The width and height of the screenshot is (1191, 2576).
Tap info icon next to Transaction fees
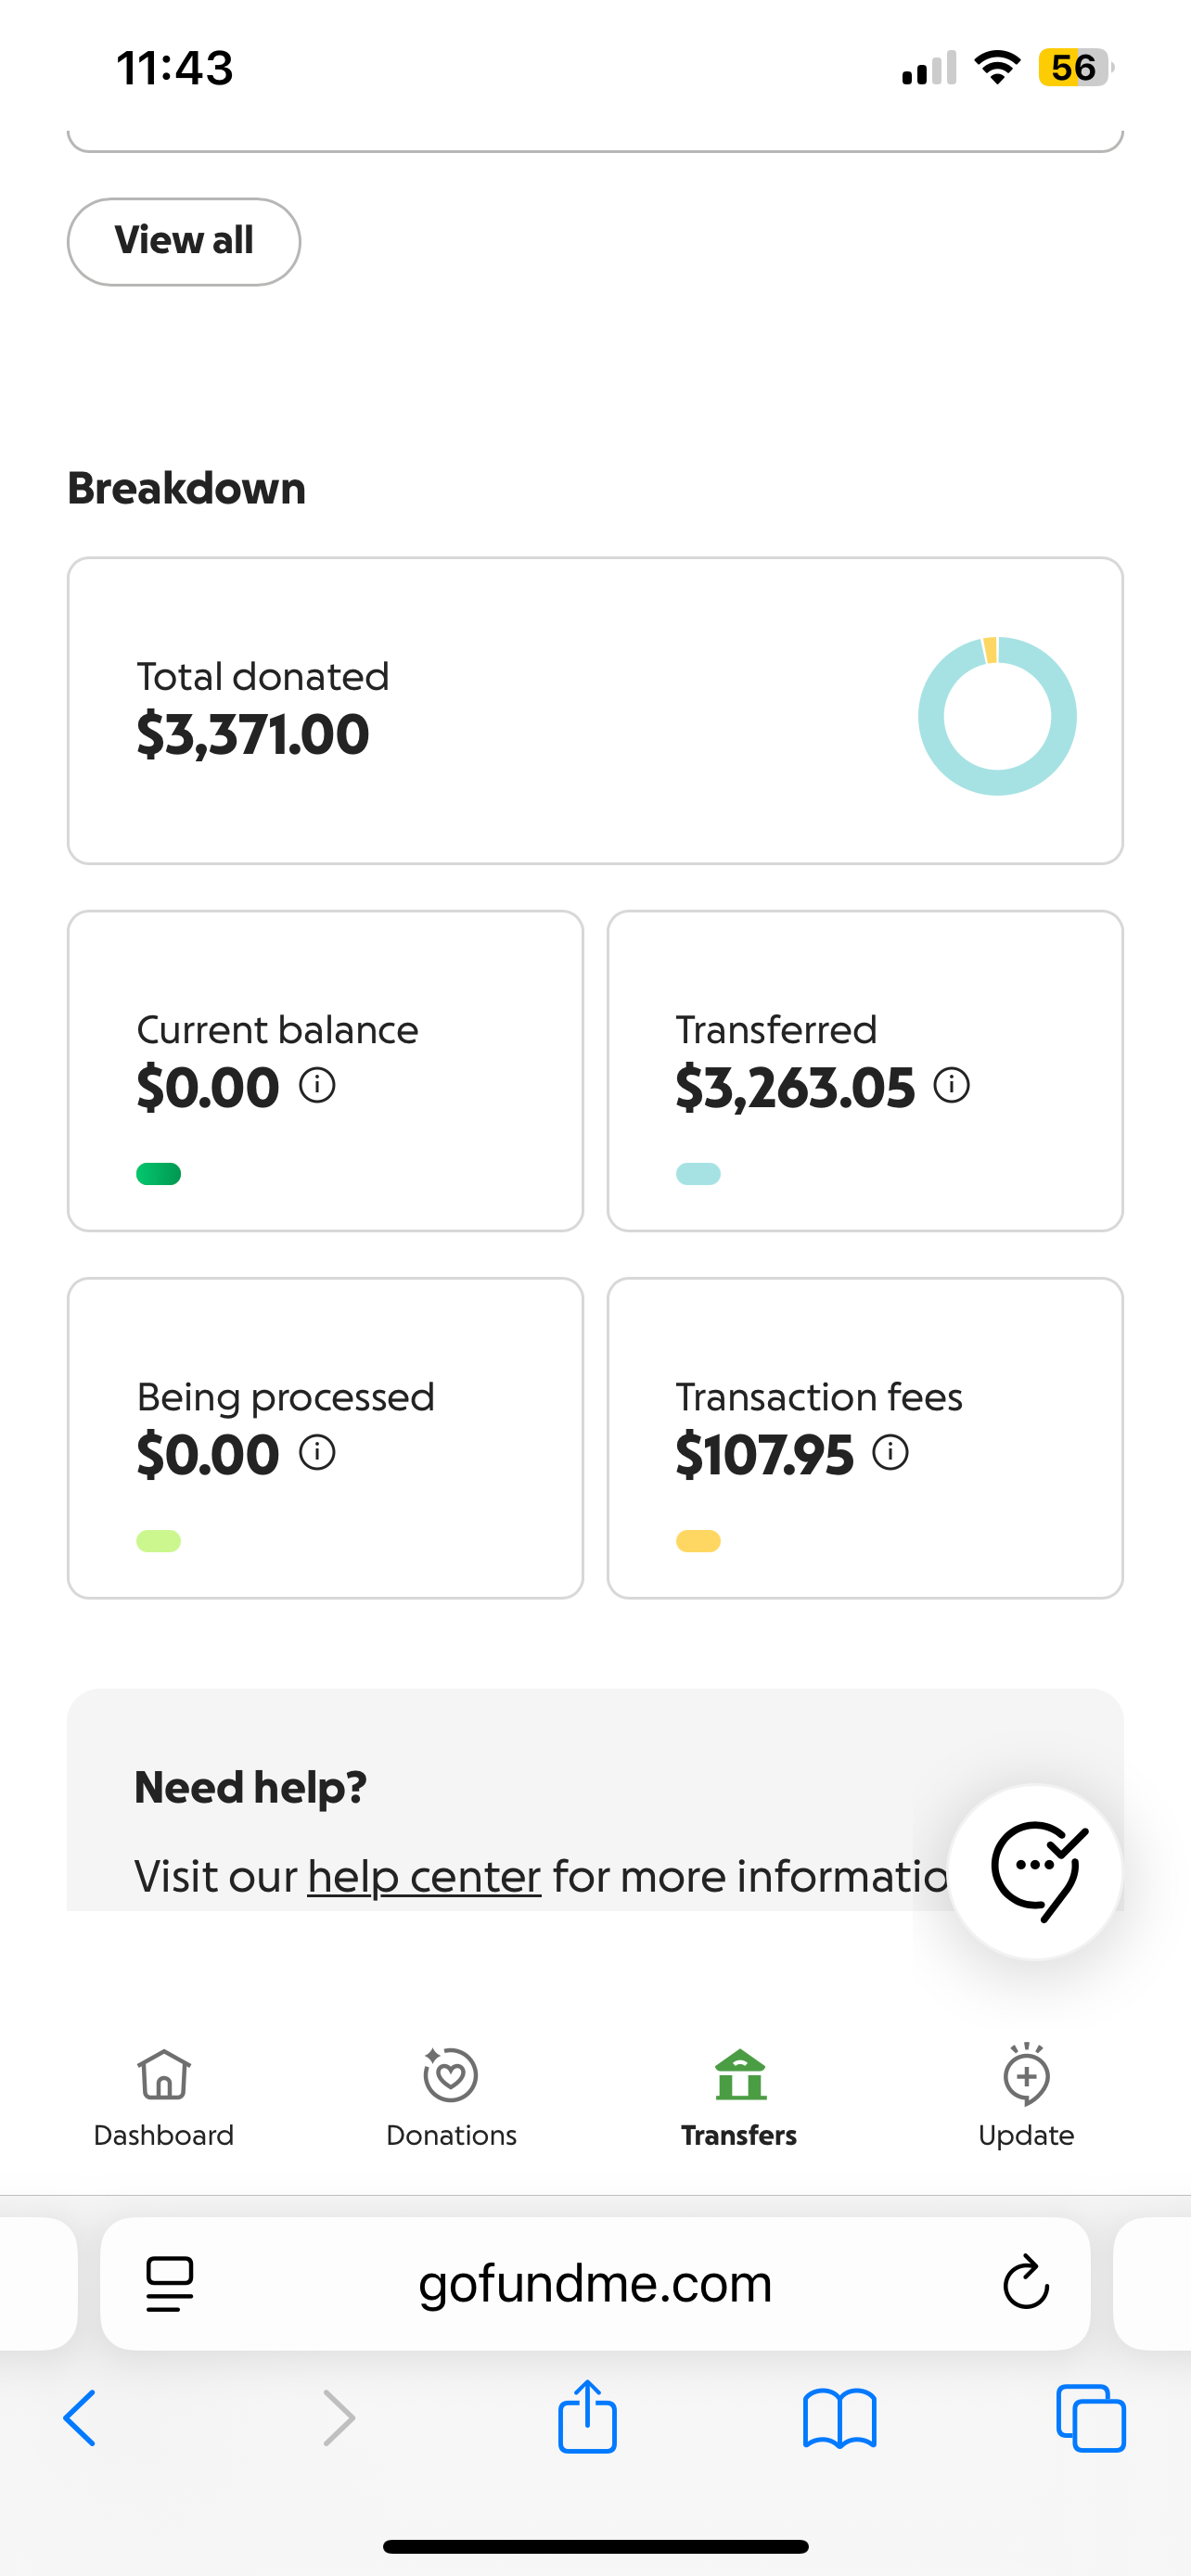(x=890, y=1452)
